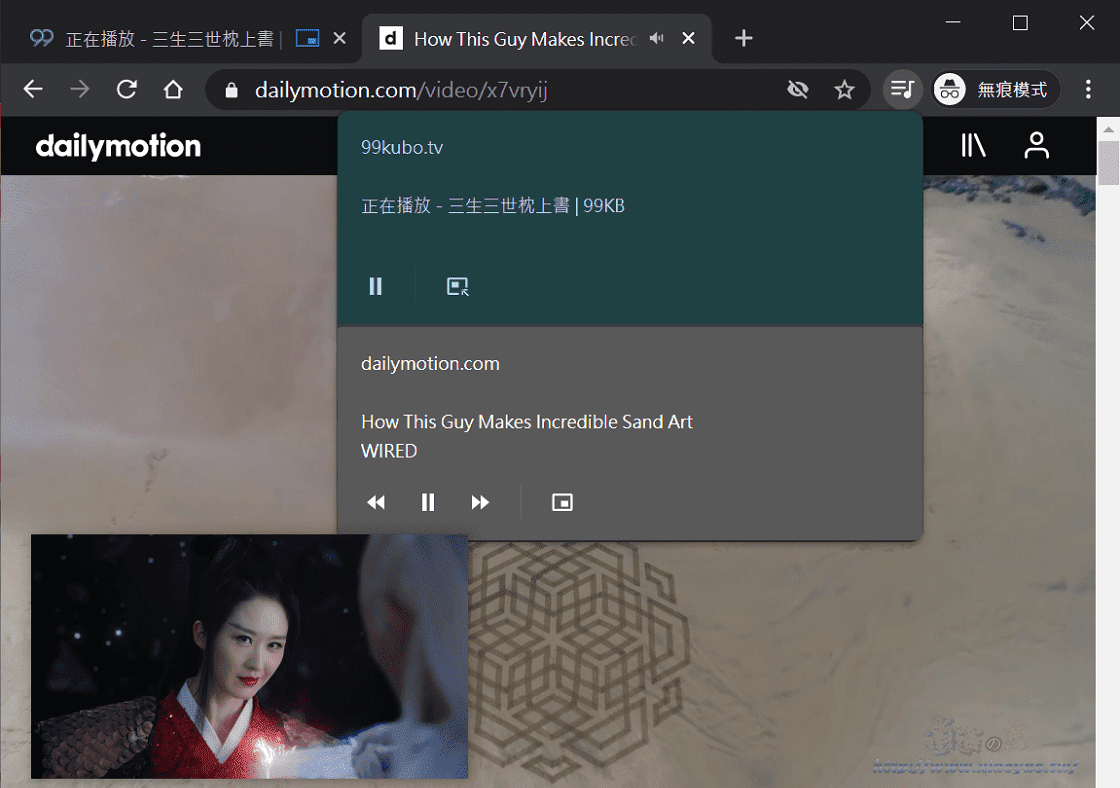View site security lock info
The image size is (1120, 788).
231,90
